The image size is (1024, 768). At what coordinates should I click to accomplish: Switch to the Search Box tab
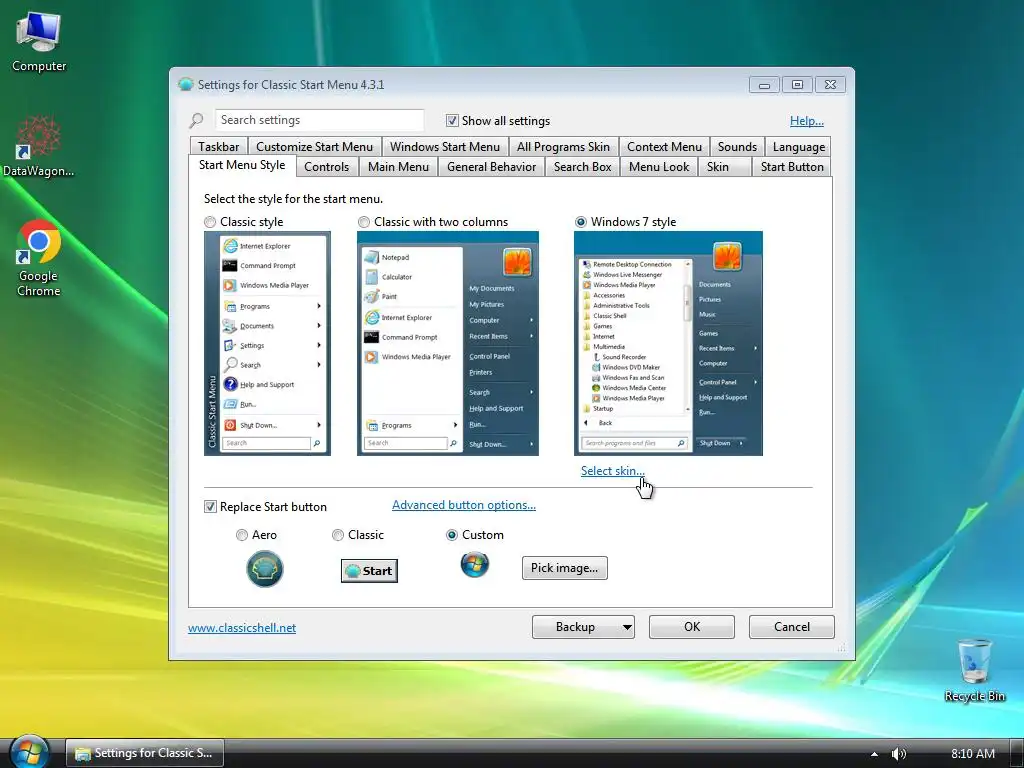tap(583, 167)
